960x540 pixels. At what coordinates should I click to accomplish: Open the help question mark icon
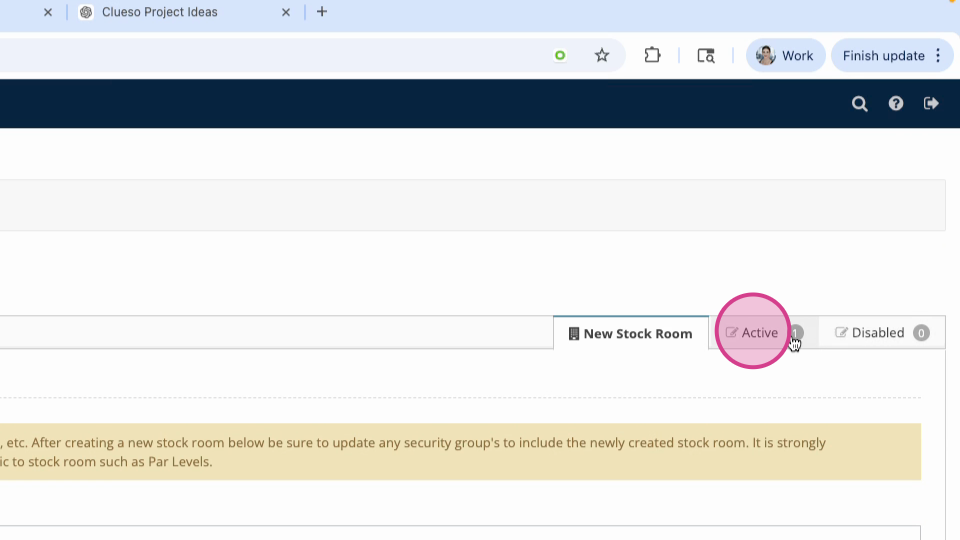[896, 103]
